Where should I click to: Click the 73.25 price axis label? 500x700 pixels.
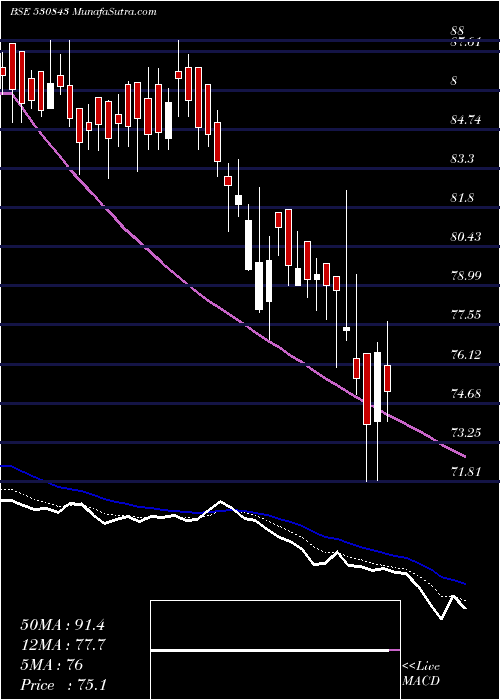point(466,432)
